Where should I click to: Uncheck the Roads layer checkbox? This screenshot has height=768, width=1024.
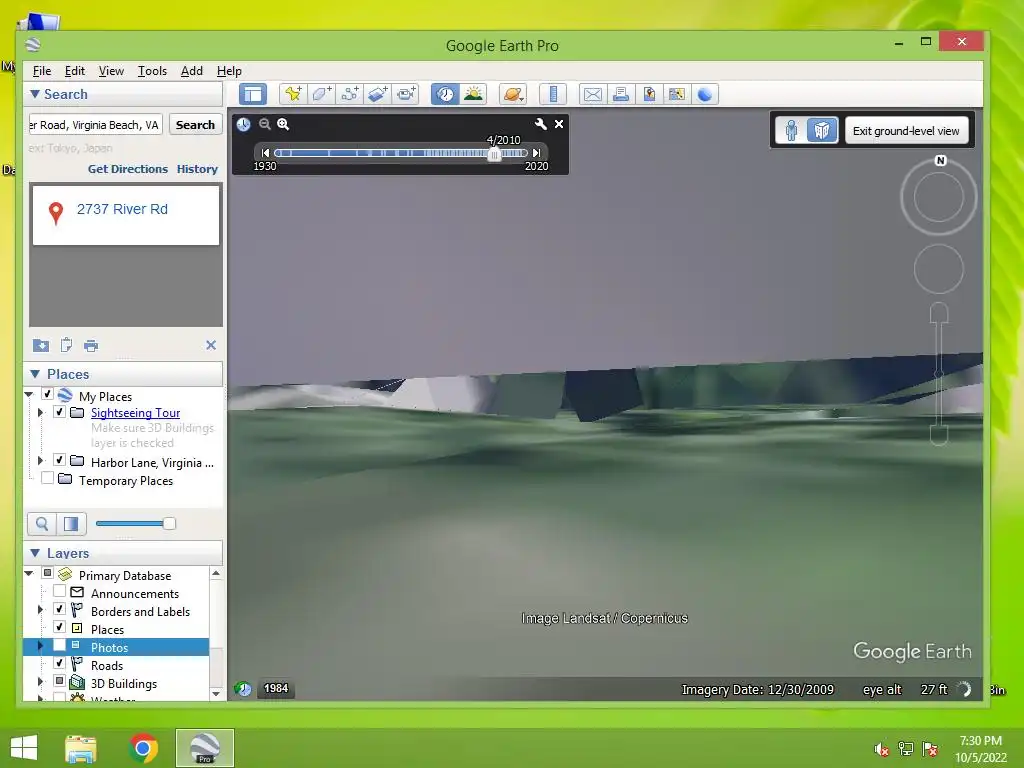coord(59,664)
